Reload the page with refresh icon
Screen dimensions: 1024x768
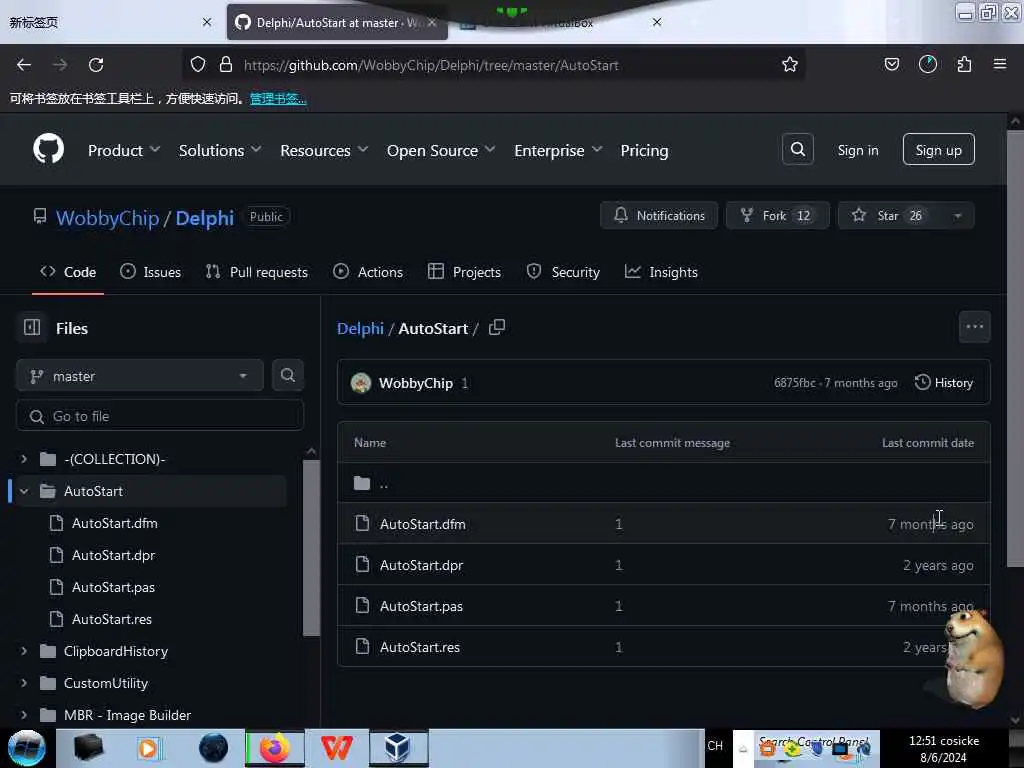click(x=96, y=65)
